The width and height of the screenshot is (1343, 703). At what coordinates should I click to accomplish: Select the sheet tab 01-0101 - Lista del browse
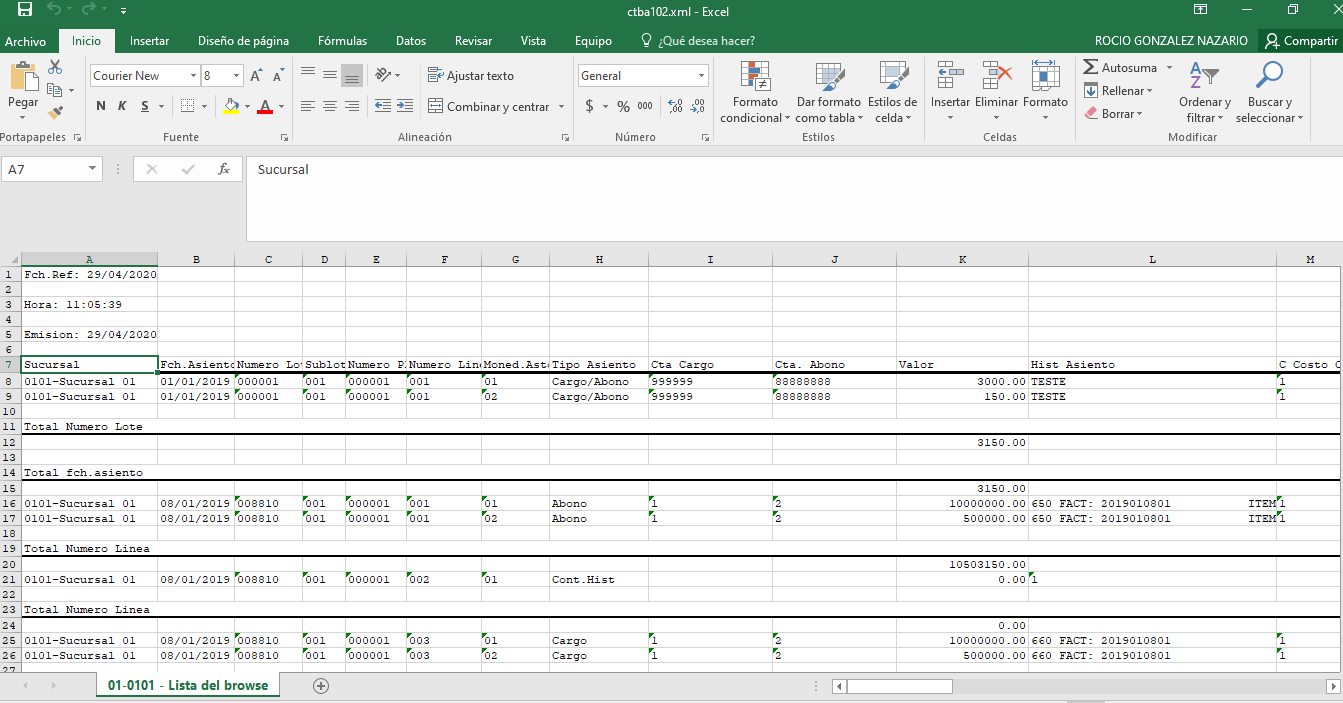point(188,685)
